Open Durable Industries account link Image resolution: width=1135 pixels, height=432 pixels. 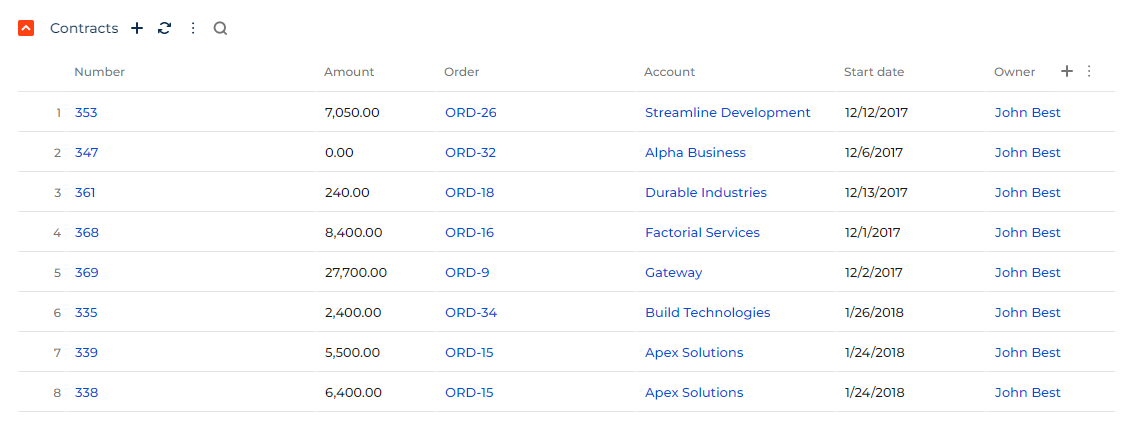point(706,192)
